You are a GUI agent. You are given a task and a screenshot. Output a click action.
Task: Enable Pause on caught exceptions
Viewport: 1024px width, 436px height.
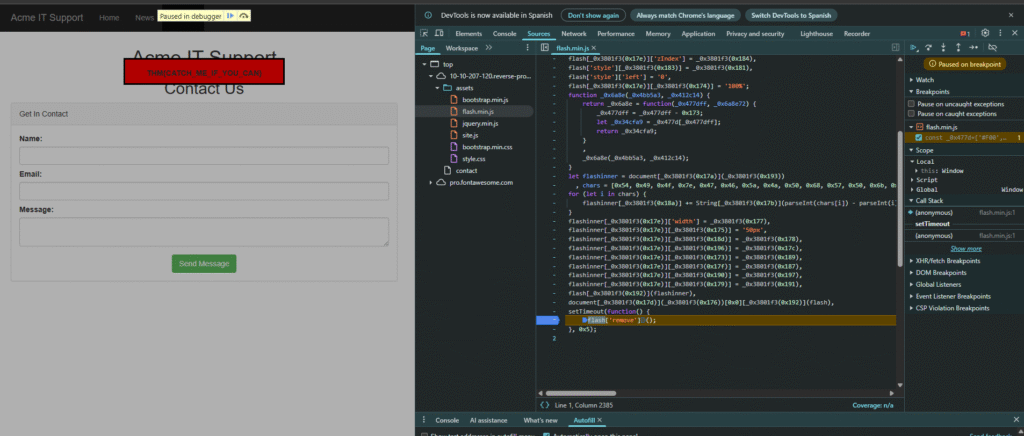coord(913,115)
